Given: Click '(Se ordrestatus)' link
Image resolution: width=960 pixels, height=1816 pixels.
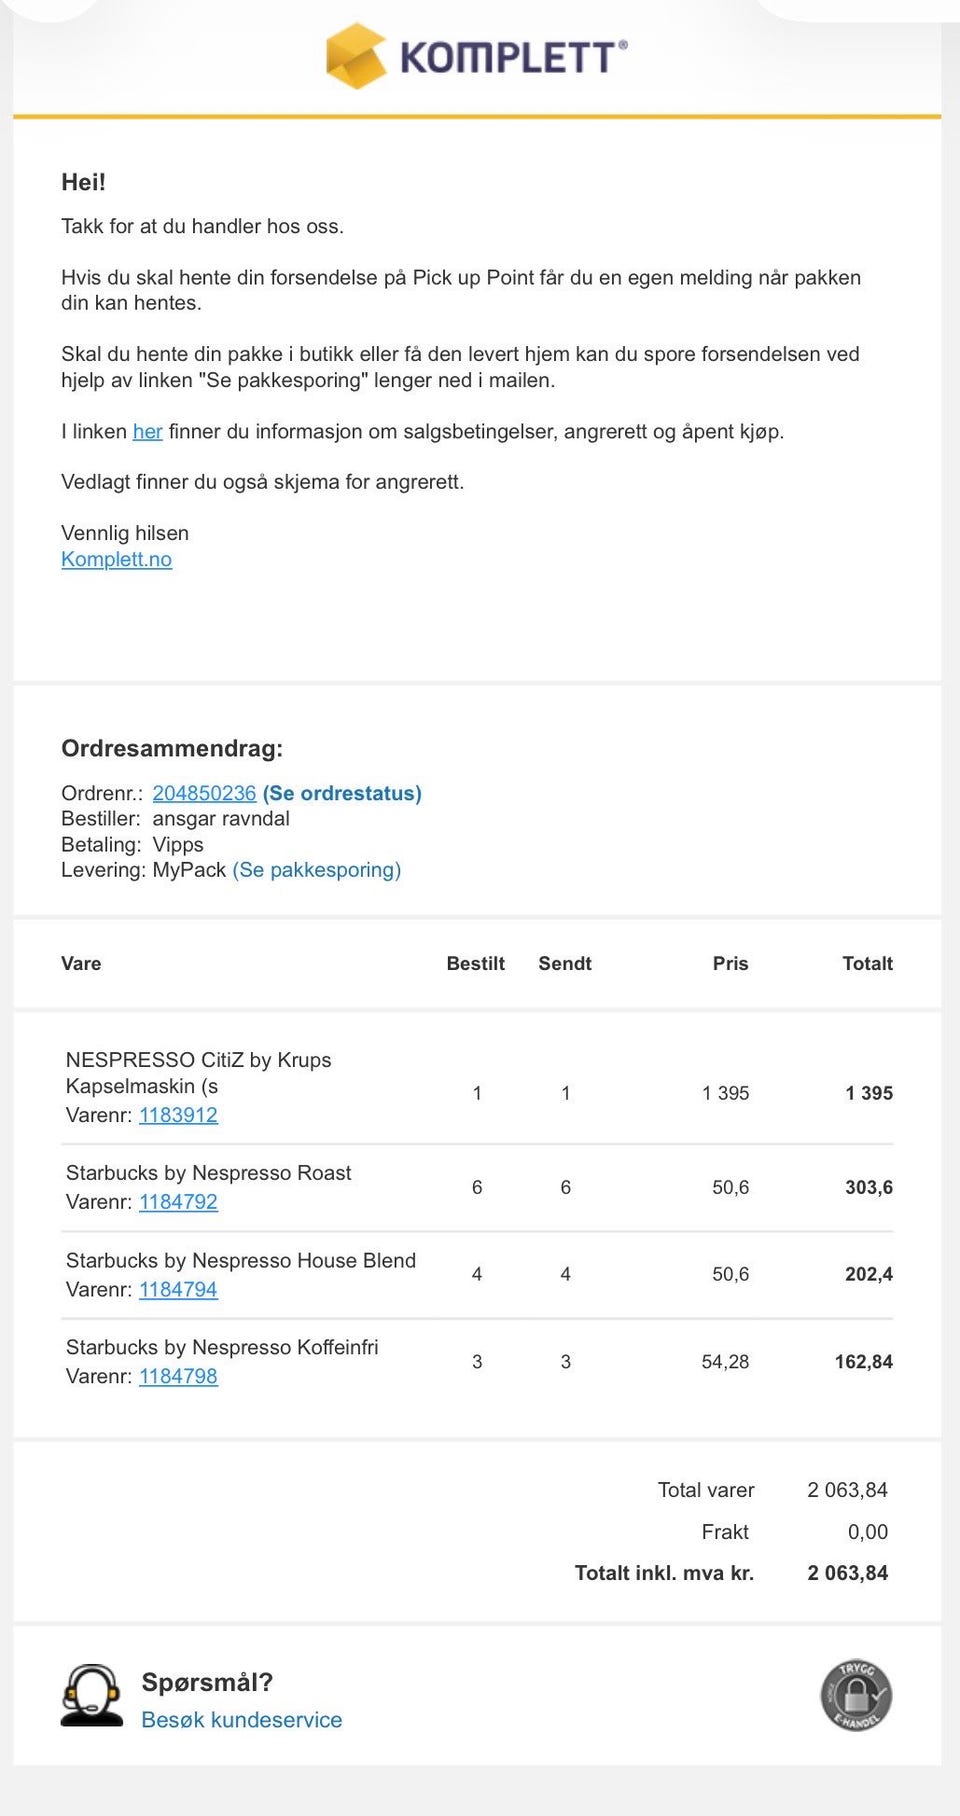Looking at the screenshot, I should click(x=342, y=793).
